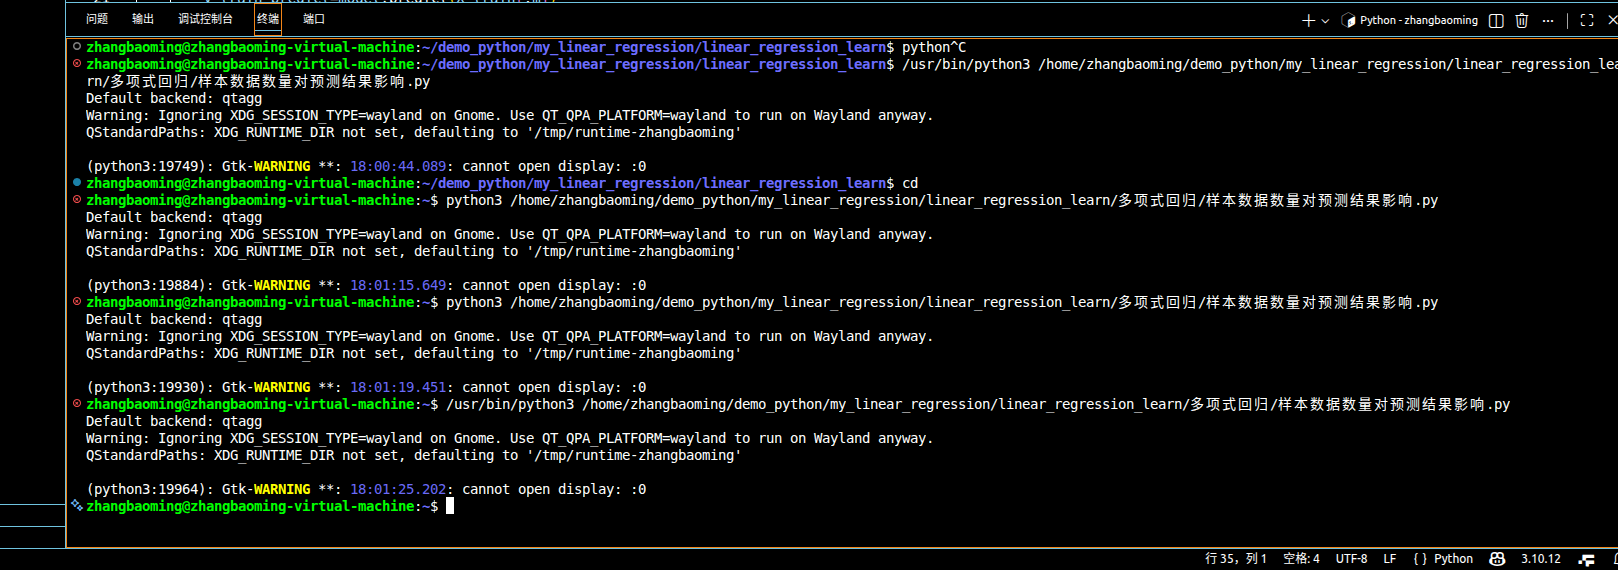The height and width of the screenshot is (570, 1618).
Task: Open the terminal panel more actions menu
Action: pyautogui.click(x=1548, y=20)
